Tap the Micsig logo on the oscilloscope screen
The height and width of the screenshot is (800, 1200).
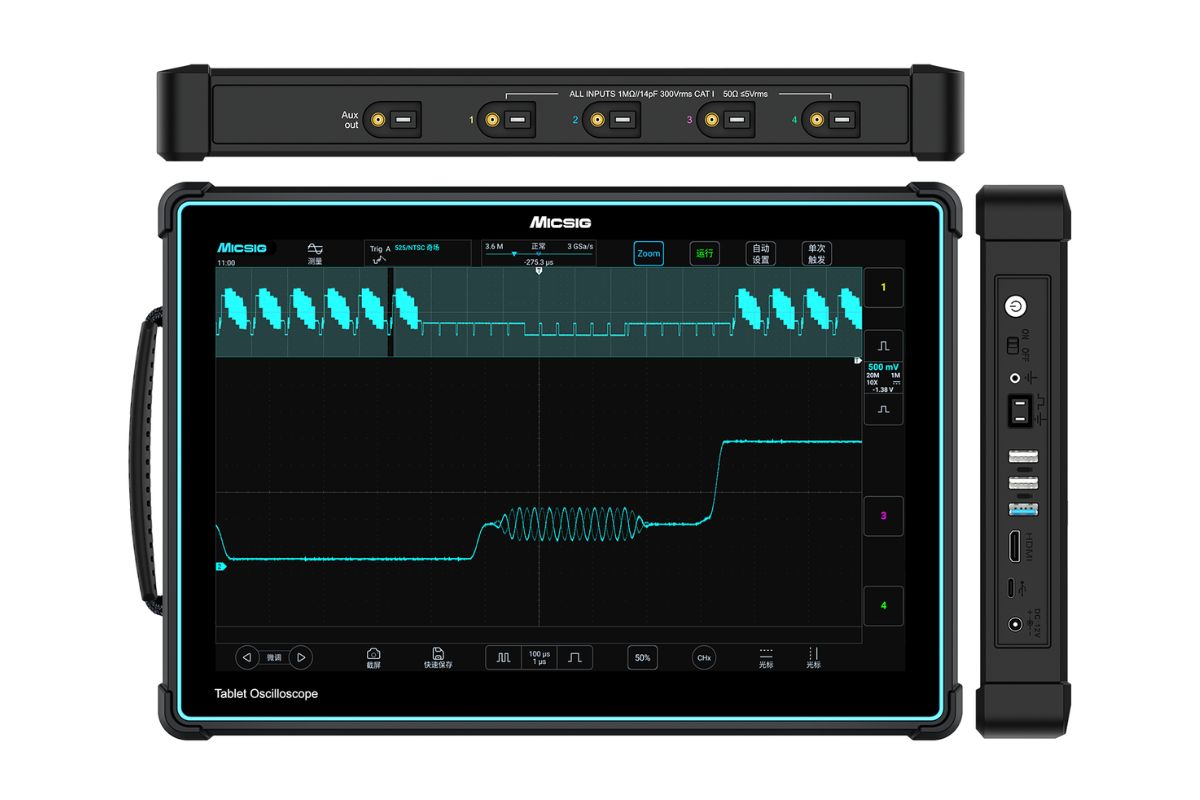[x=242, y=248]
